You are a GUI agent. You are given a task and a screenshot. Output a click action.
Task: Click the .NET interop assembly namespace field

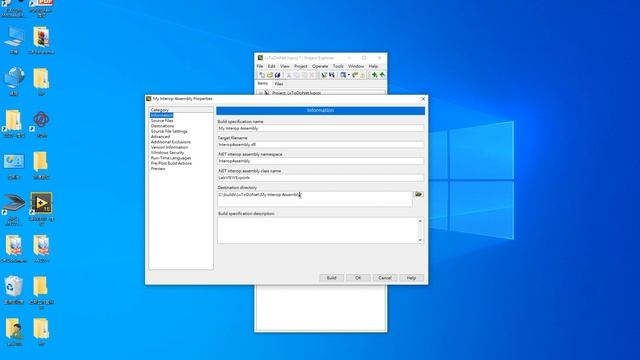pyautogui.click(x=320, y=161)
